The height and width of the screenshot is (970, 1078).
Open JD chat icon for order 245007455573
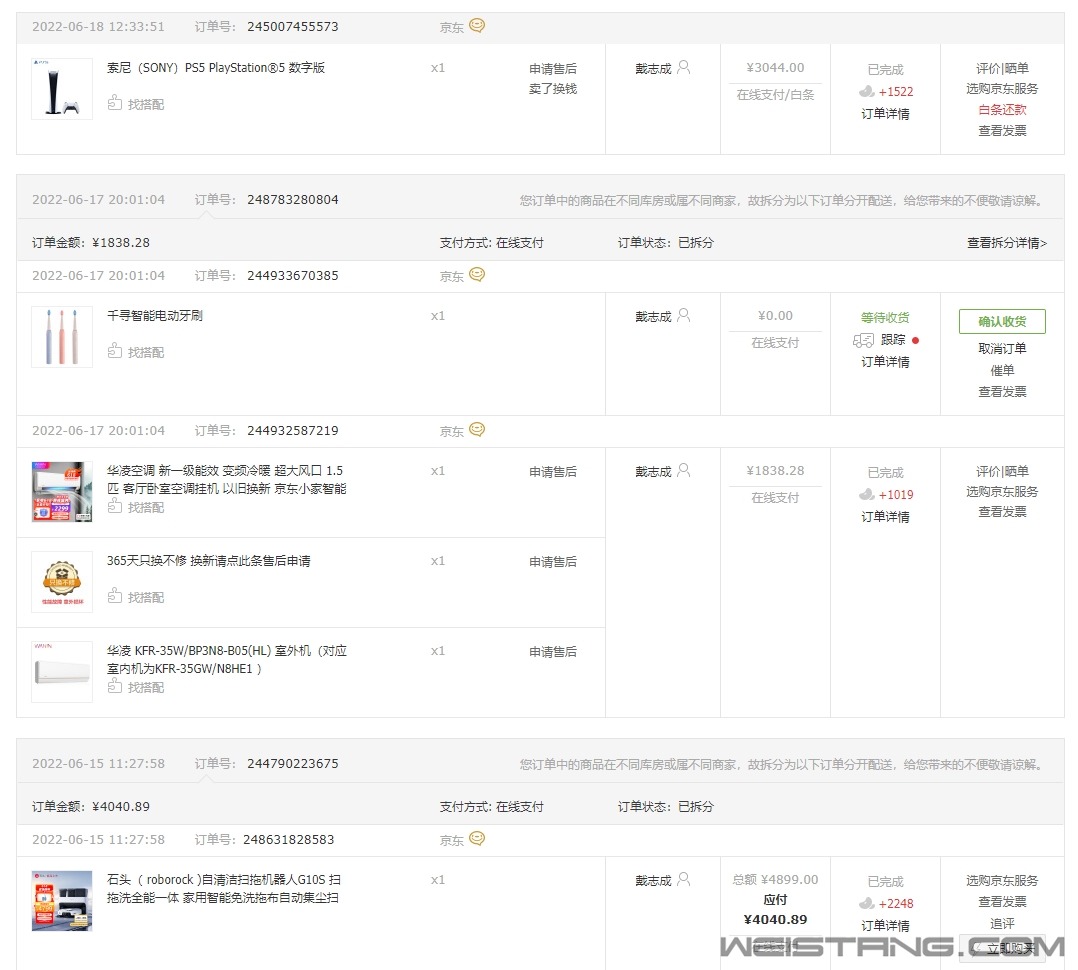tap(476, 26)
